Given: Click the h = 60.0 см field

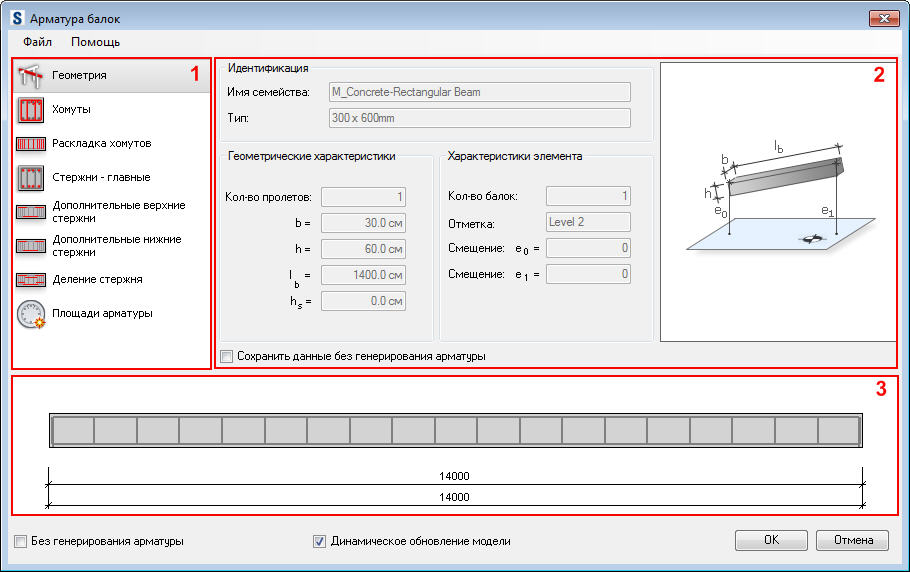Looking at the screenshot, I should [363, 249].
